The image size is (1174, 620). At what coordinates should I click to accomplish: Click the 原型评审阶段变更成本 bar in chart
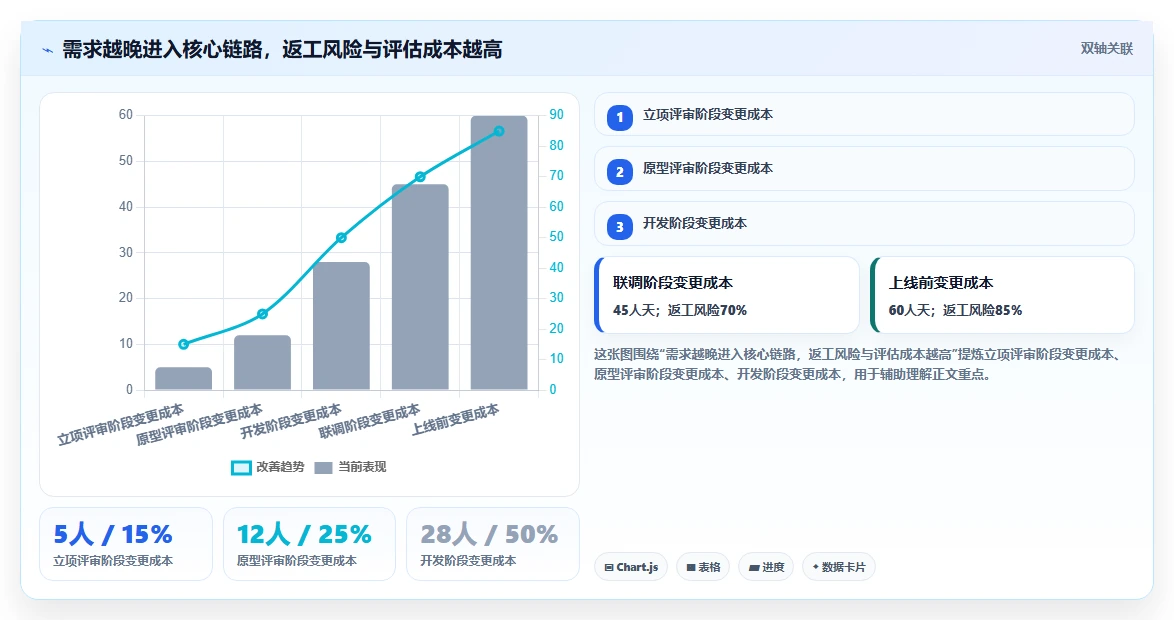[262, 362]
